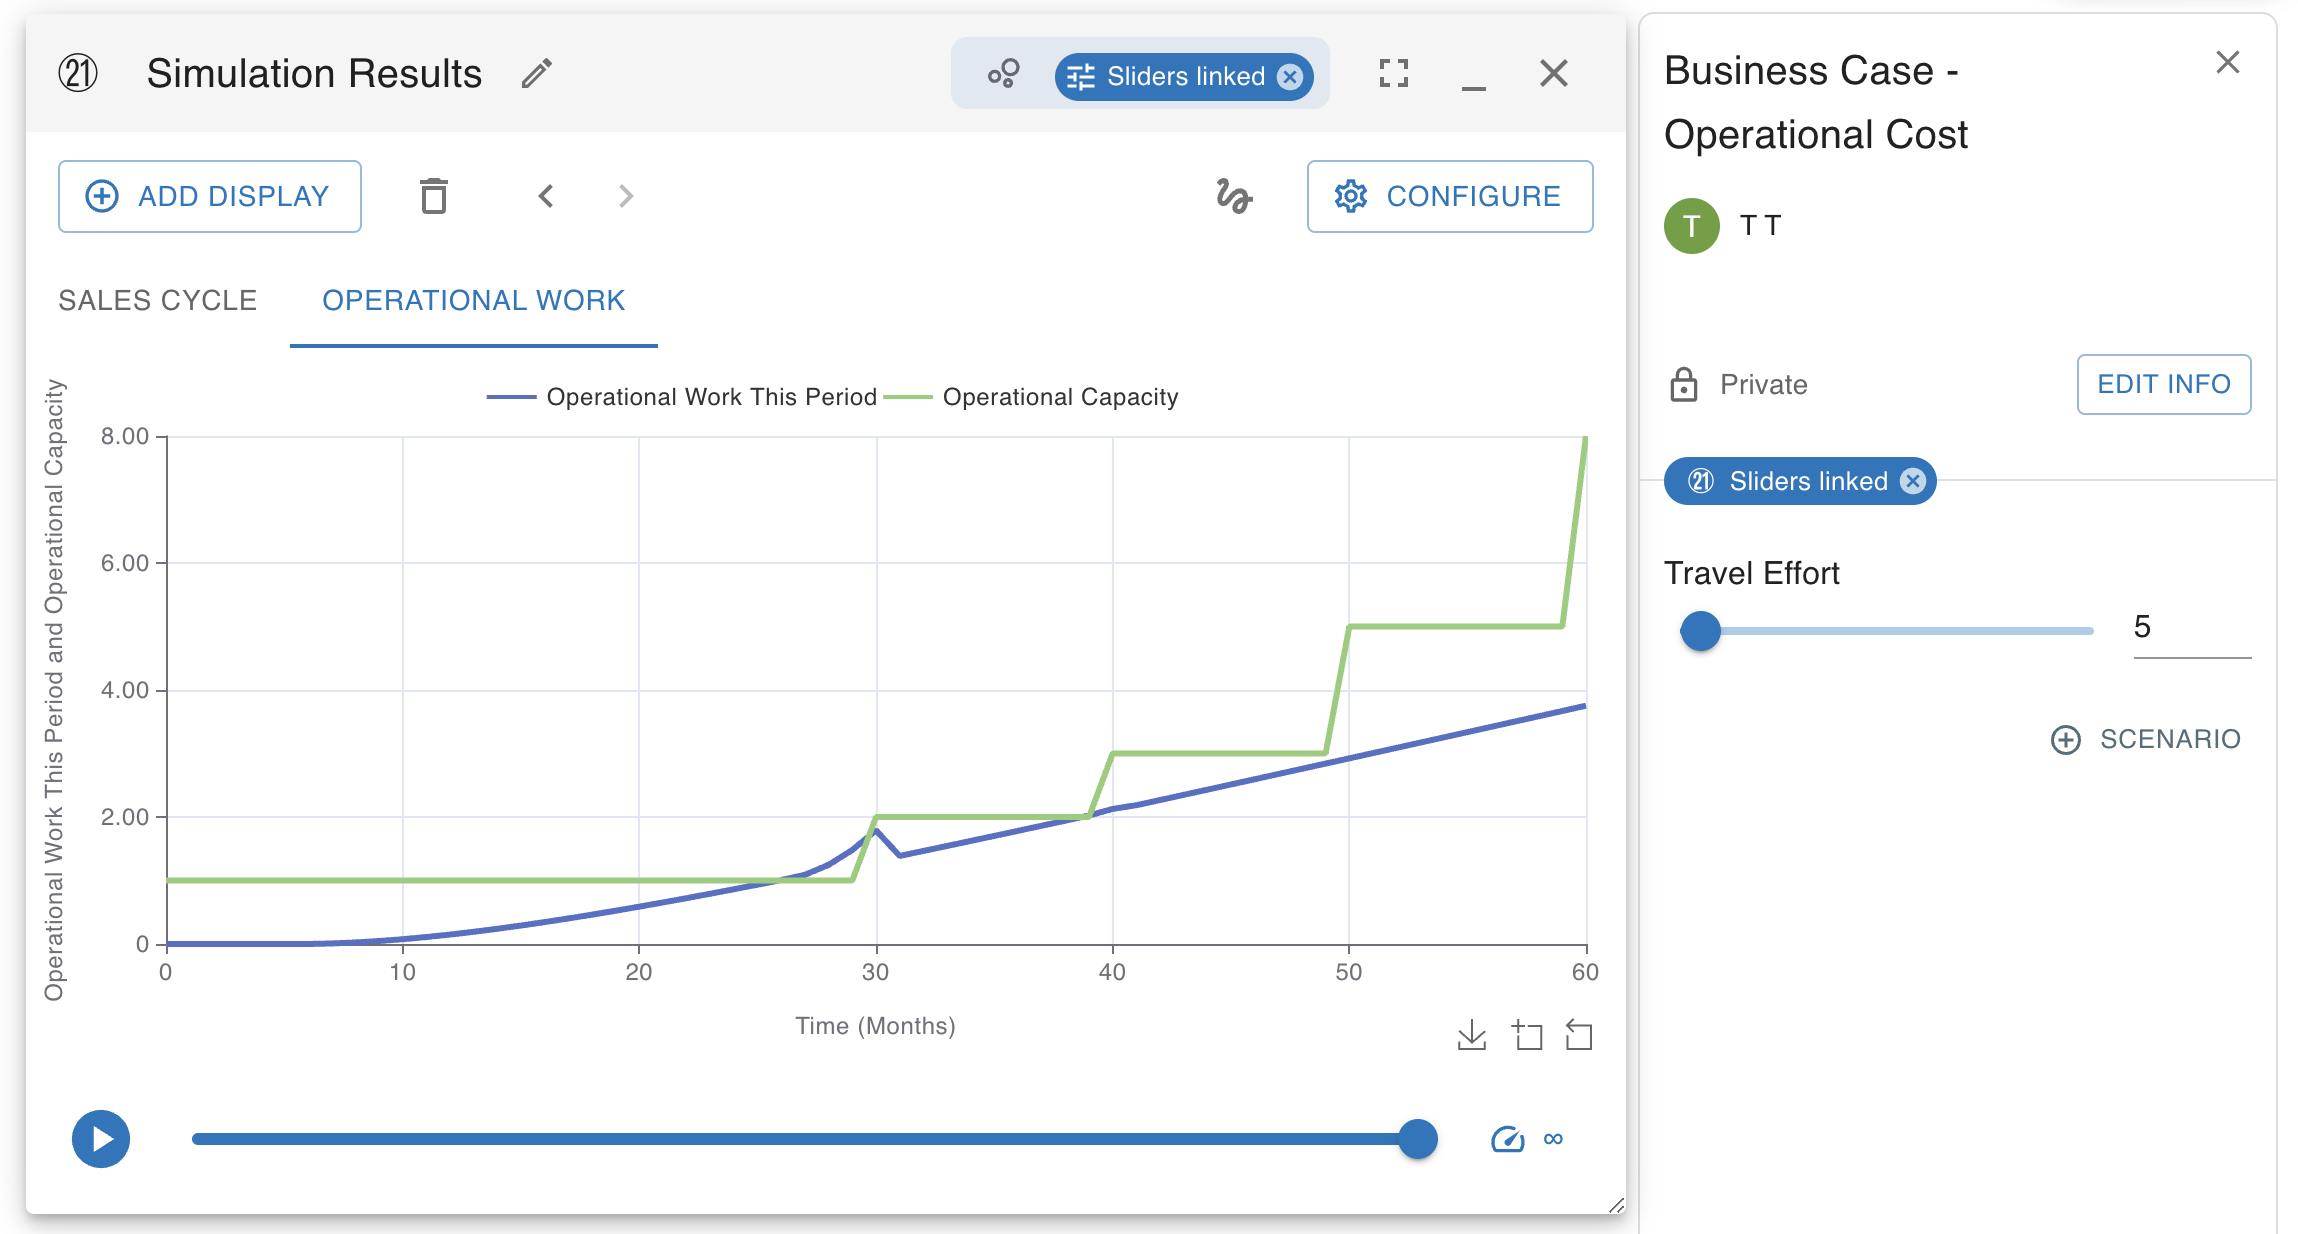Click the pencil icon to rename Simulation Results
This screenshot has width=2298, height=1234.
click(x=537, y=73)
